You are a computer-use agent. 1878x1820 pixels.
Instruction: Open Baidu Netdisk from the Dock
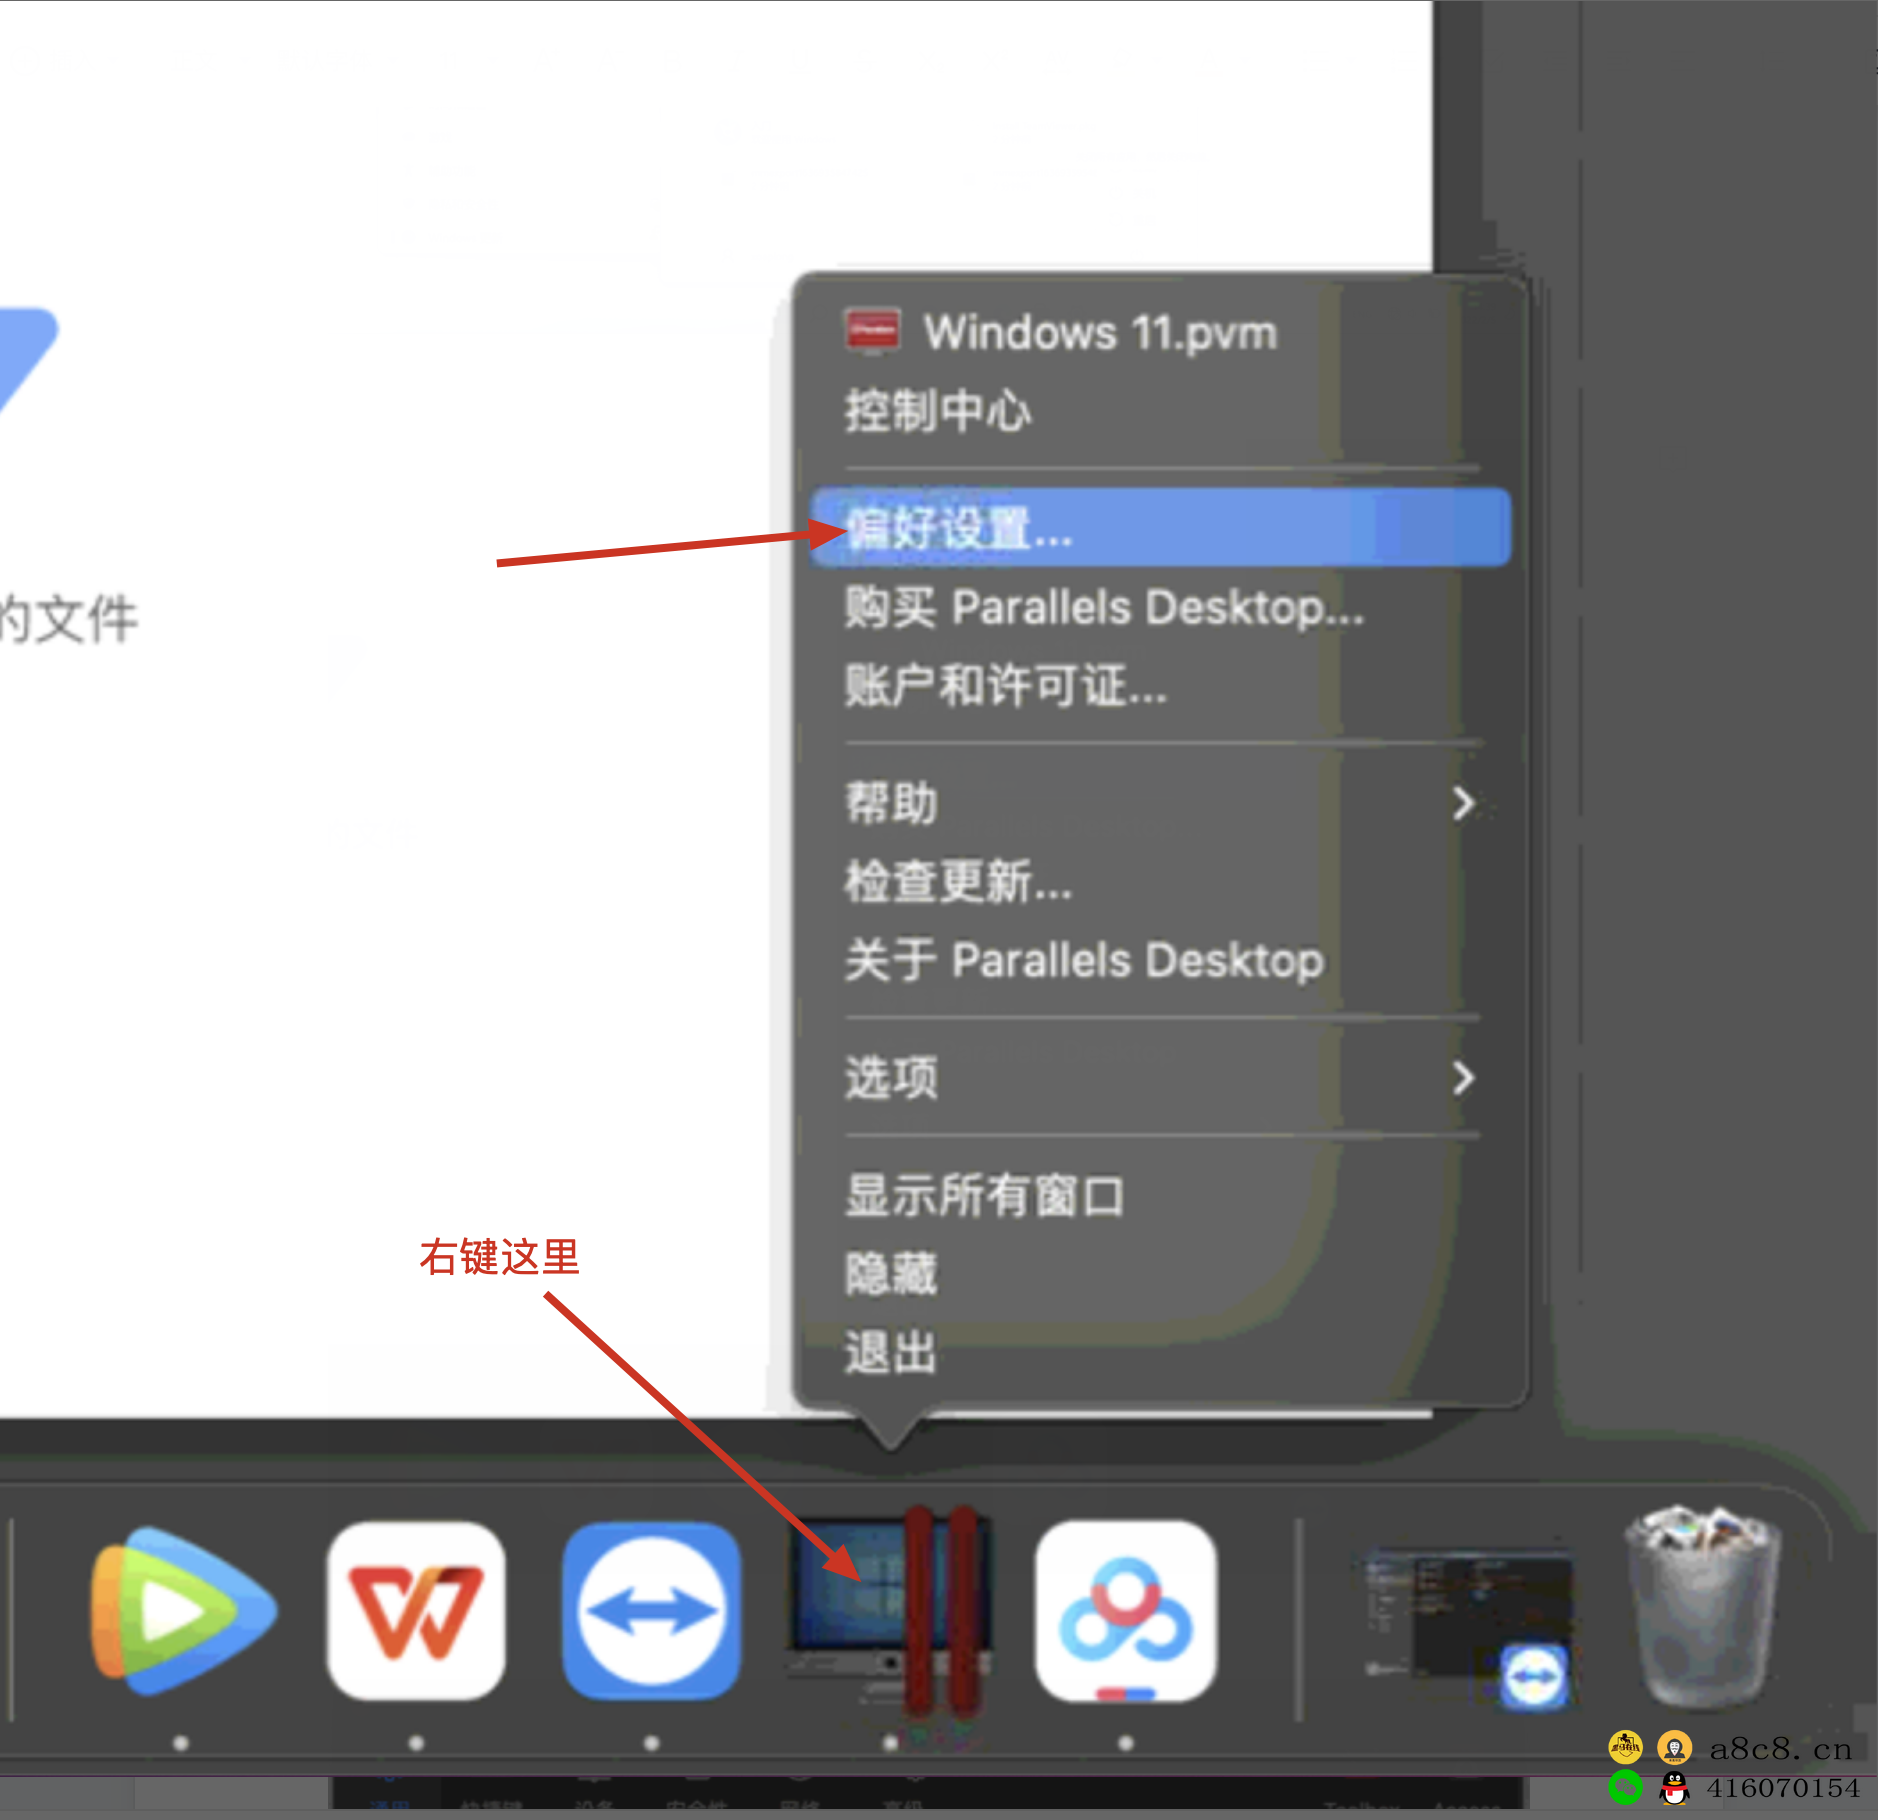click(1126, 1611)
